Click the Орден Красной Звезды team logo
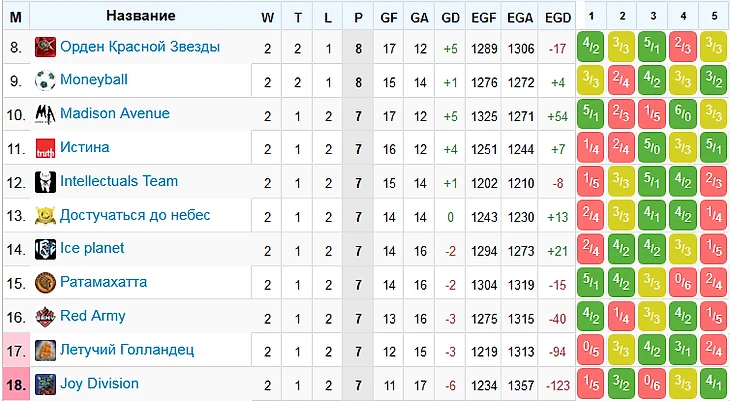Image resolution: width=730 pixels, height=403 pixels. [45, 47]
